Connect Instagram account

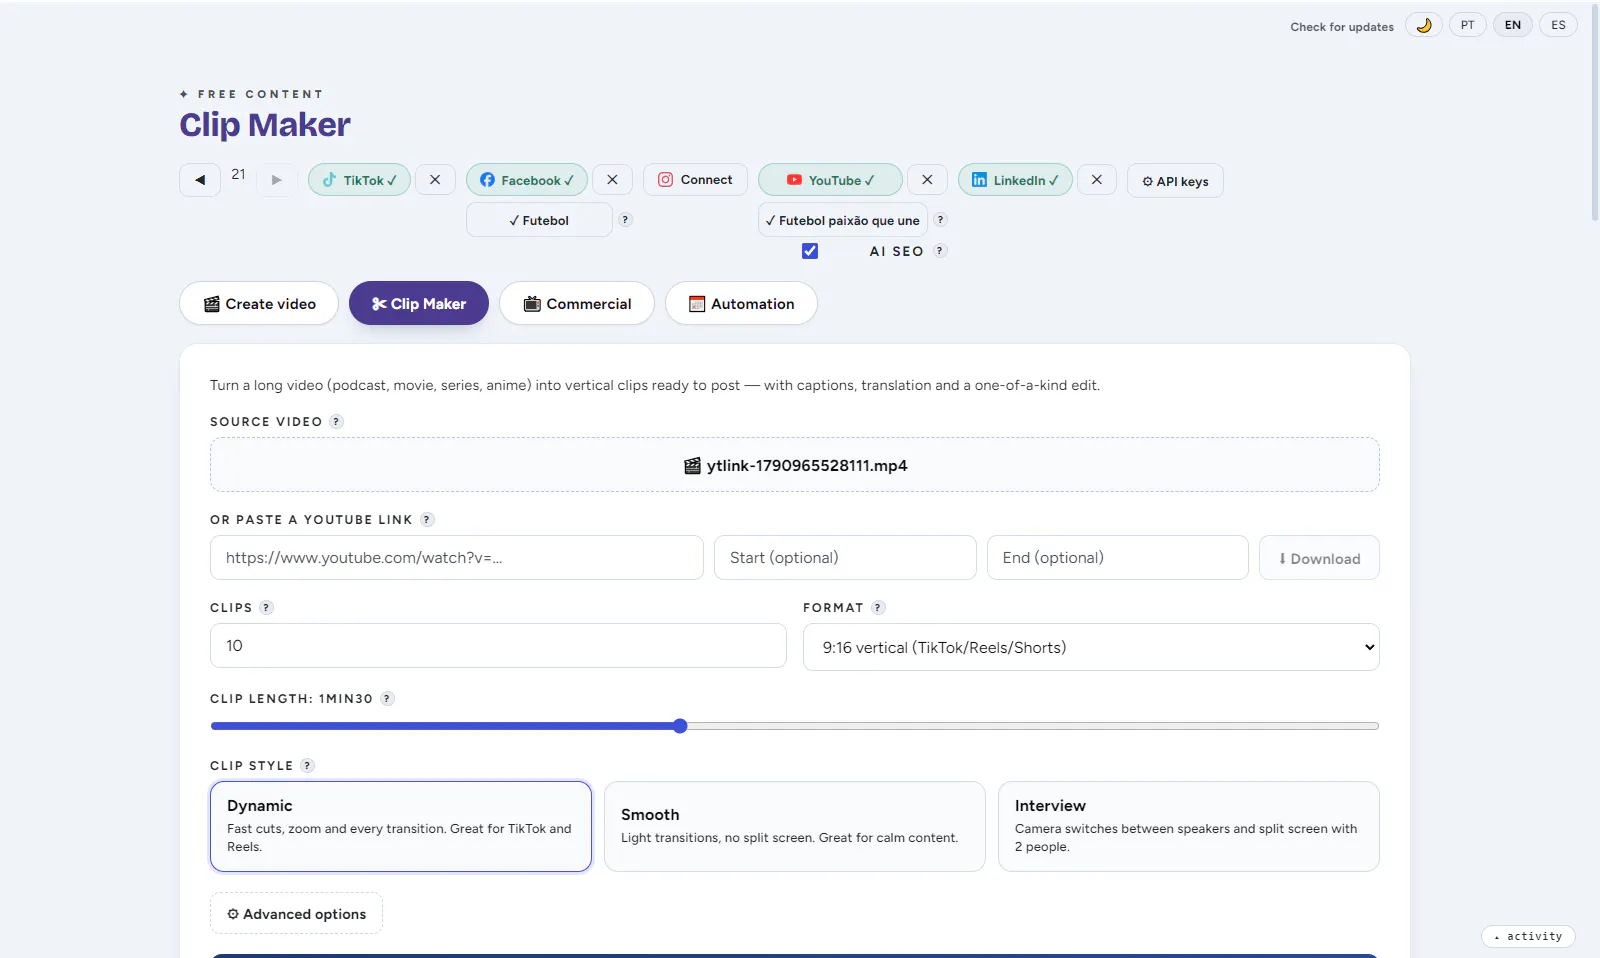pyautogui.click(x=695, y=180)
